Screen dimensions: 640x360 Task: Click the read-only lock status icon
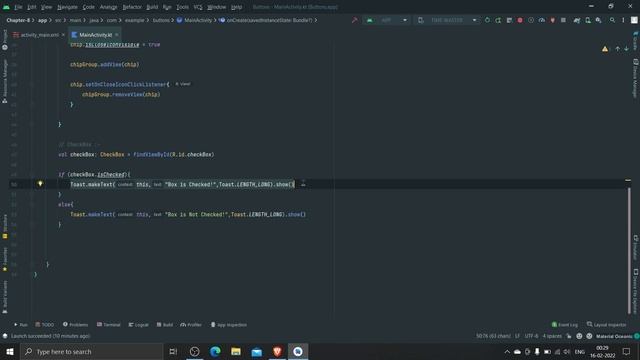569,336
